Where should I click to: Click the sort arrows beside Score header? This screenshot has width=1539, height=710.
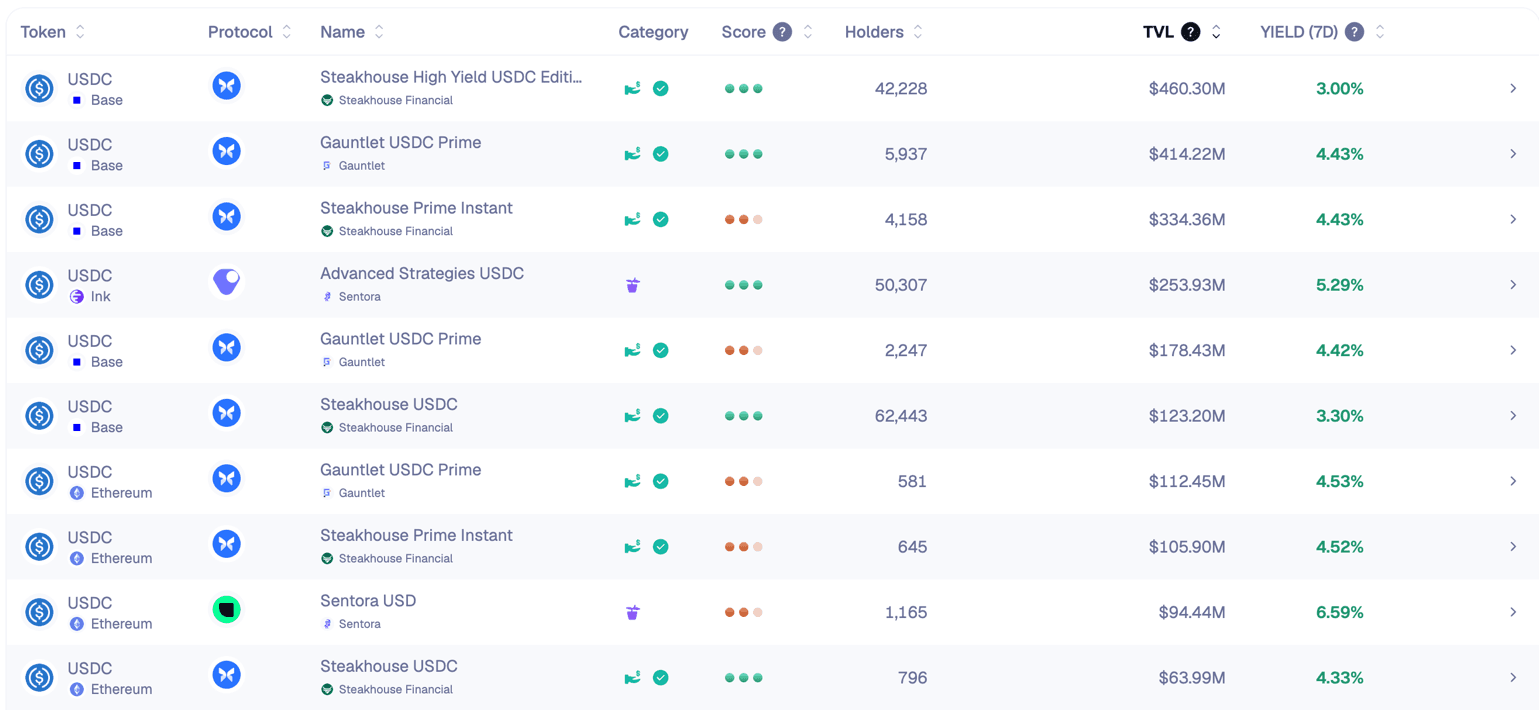[808, 32]
